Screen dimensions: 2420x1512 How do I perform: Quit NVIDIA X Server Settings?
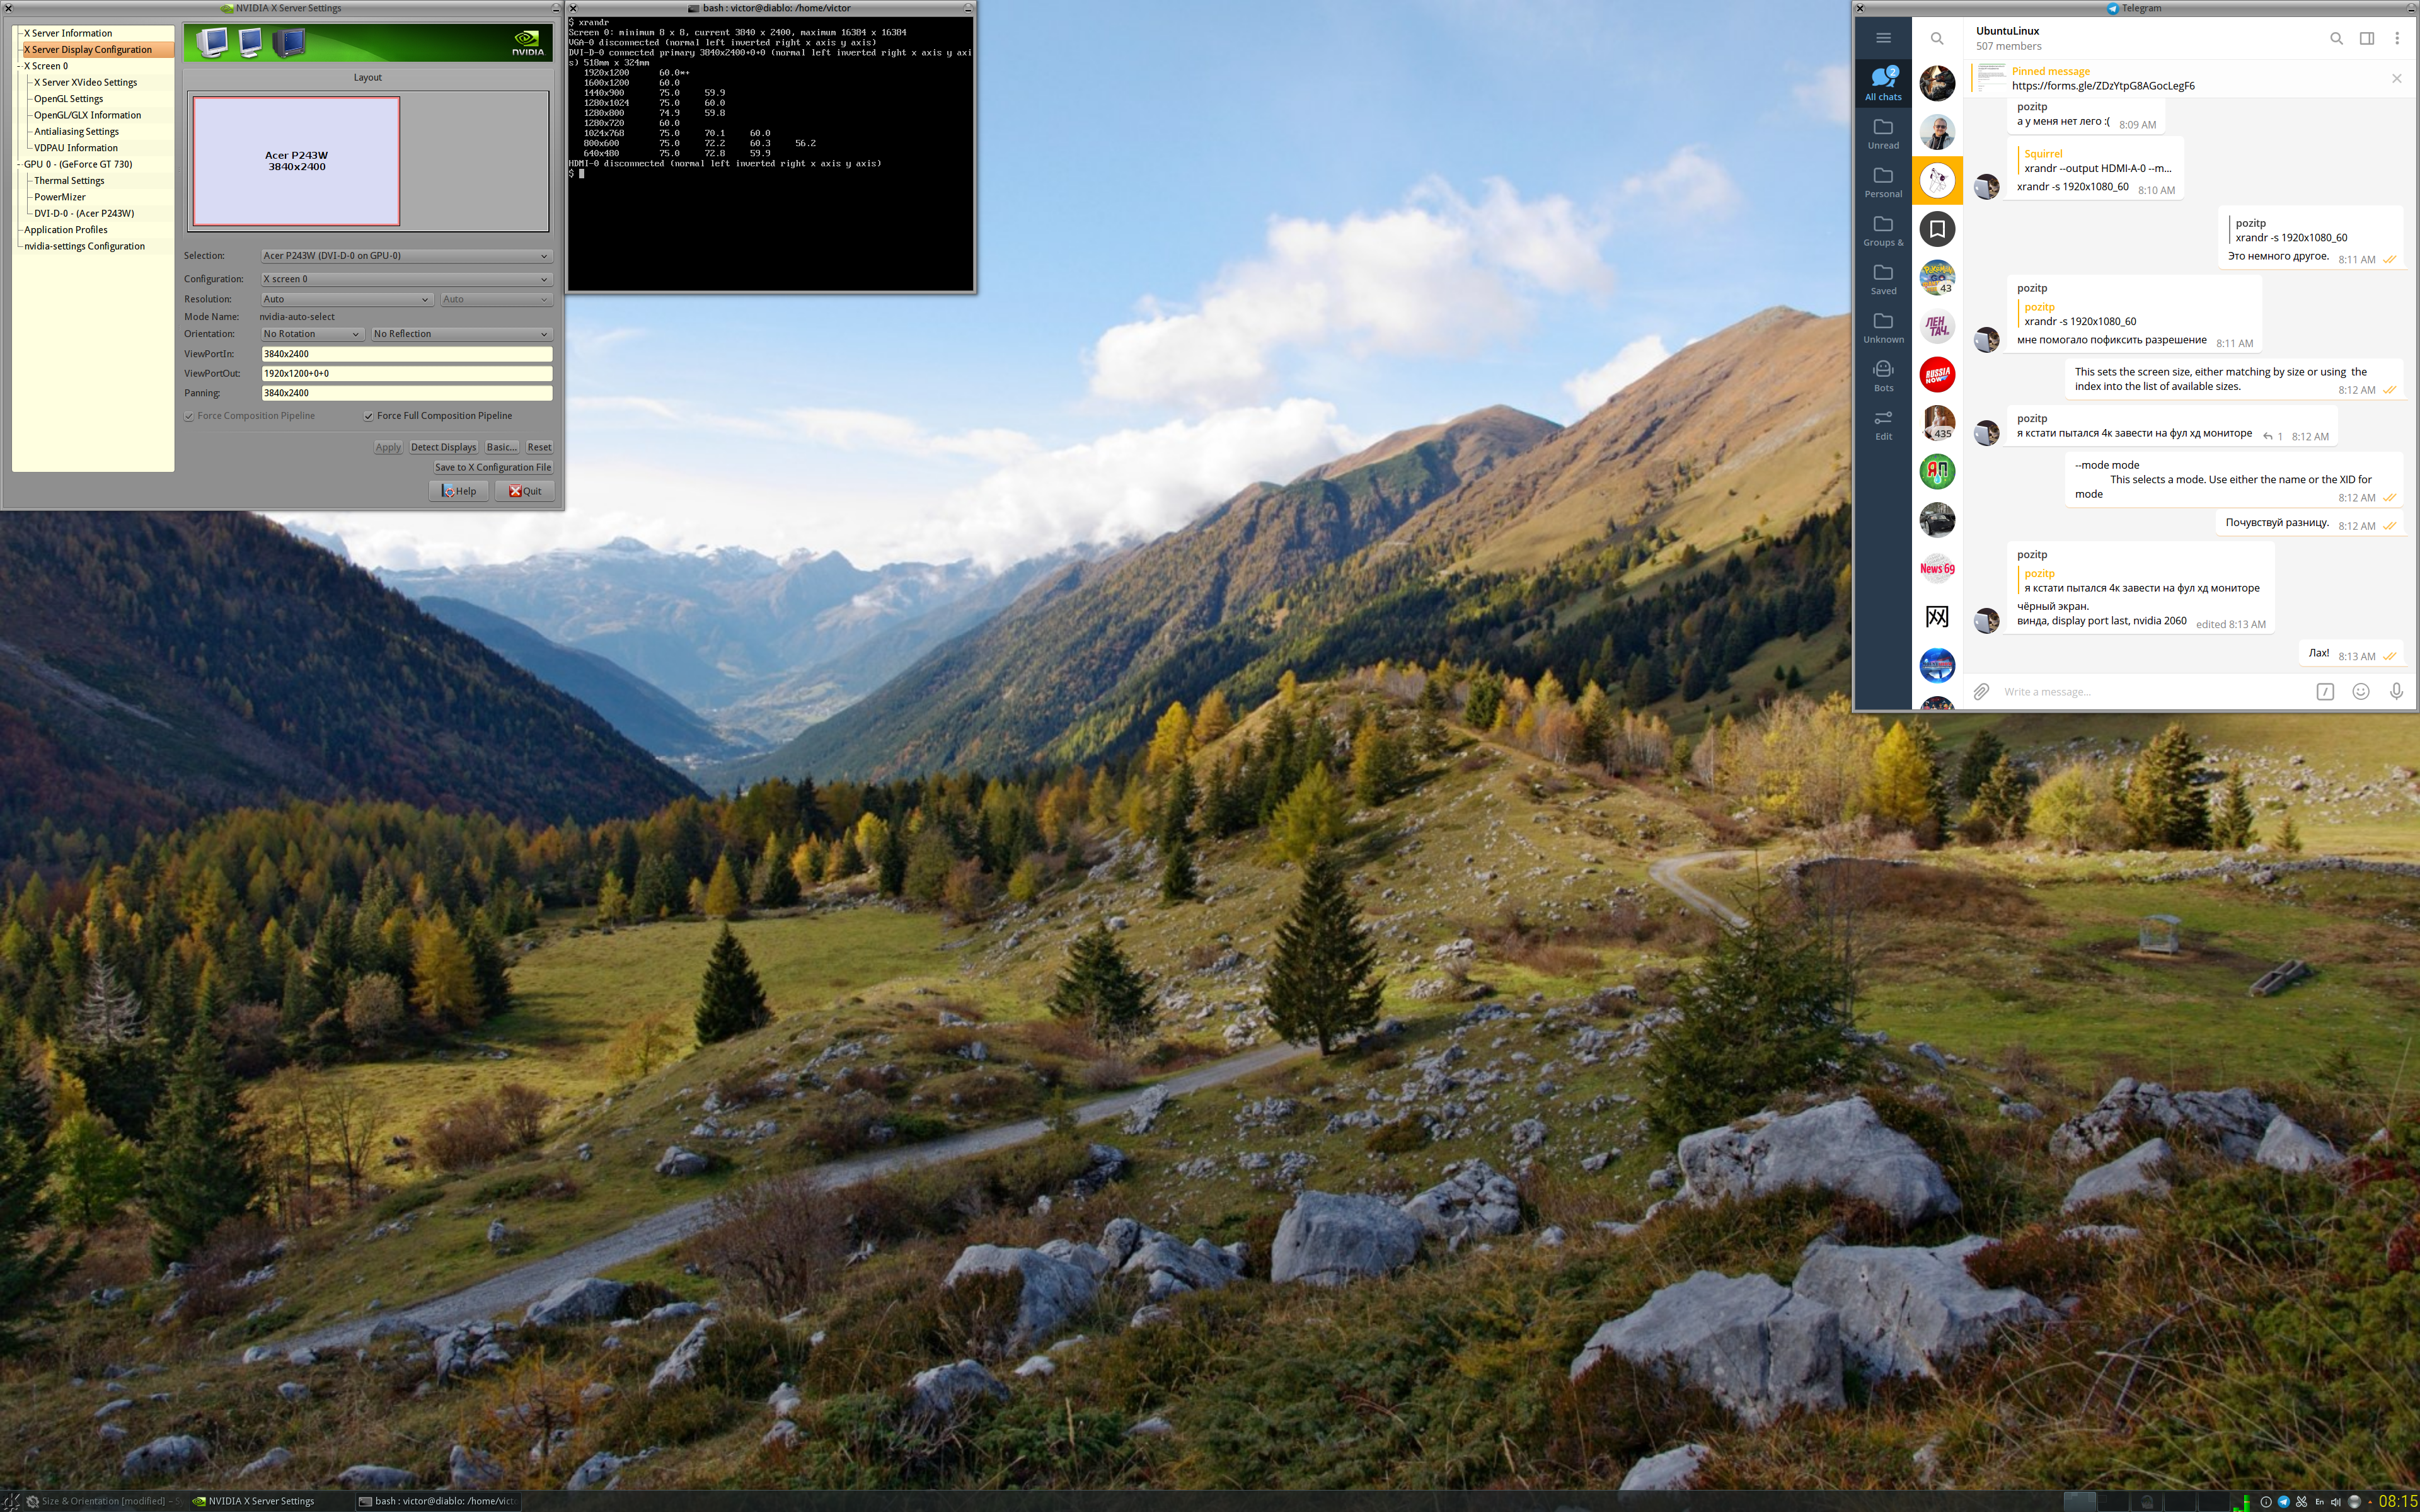pyautogui.click(x=524, y=491)
